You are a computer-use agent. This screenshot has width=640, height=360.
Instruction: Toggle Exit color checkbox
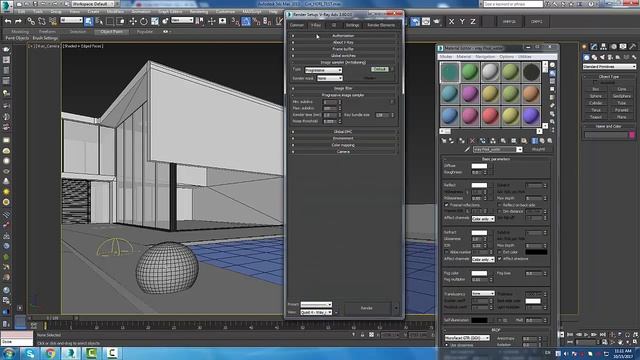coord(500,252)
